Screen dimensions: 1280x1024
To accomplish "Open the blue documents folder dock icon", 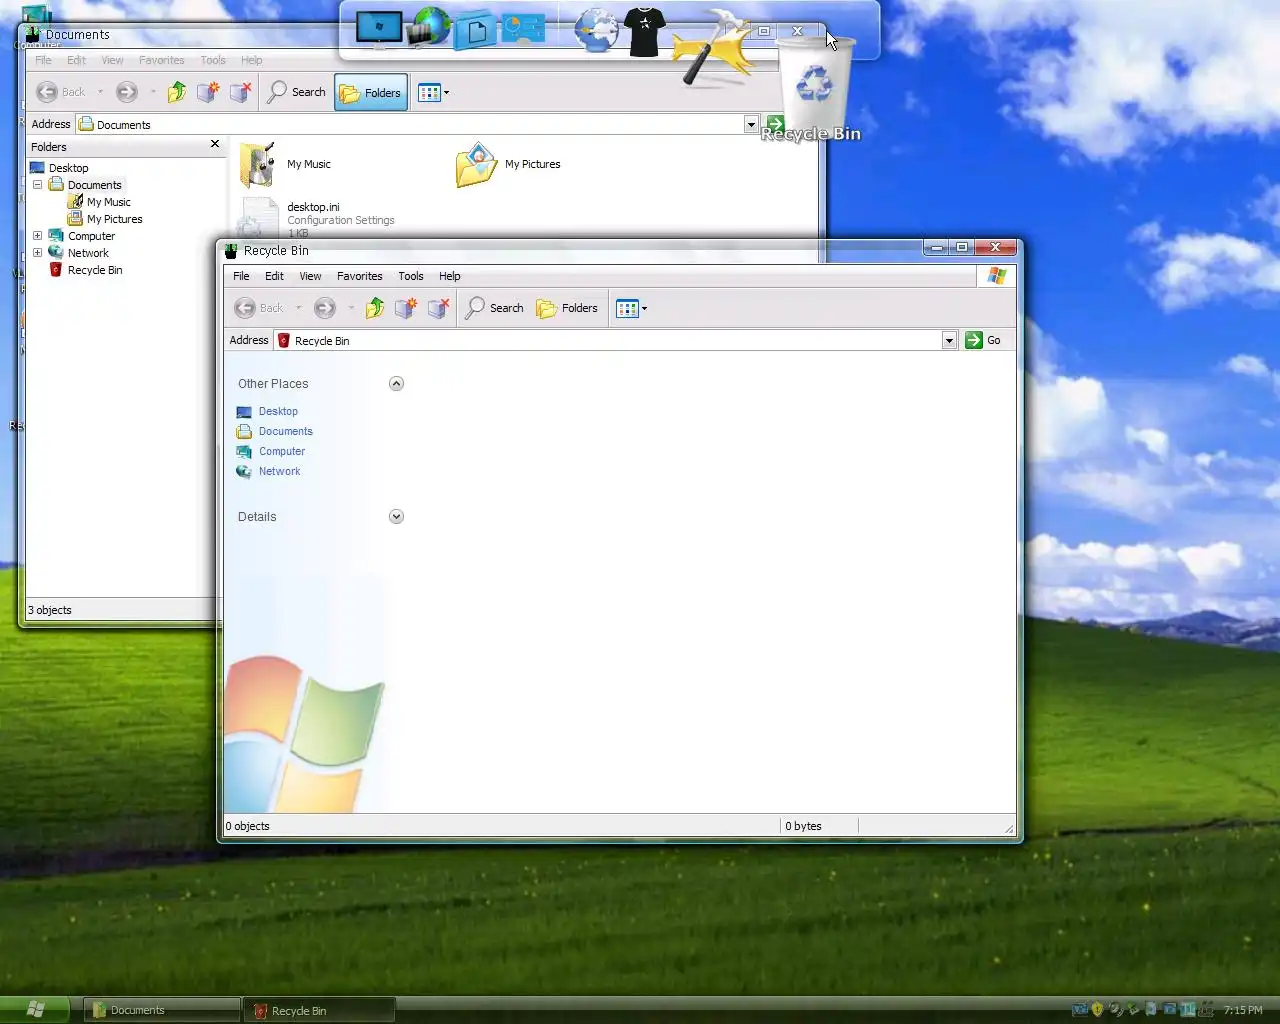I will [x=475, y=29].
